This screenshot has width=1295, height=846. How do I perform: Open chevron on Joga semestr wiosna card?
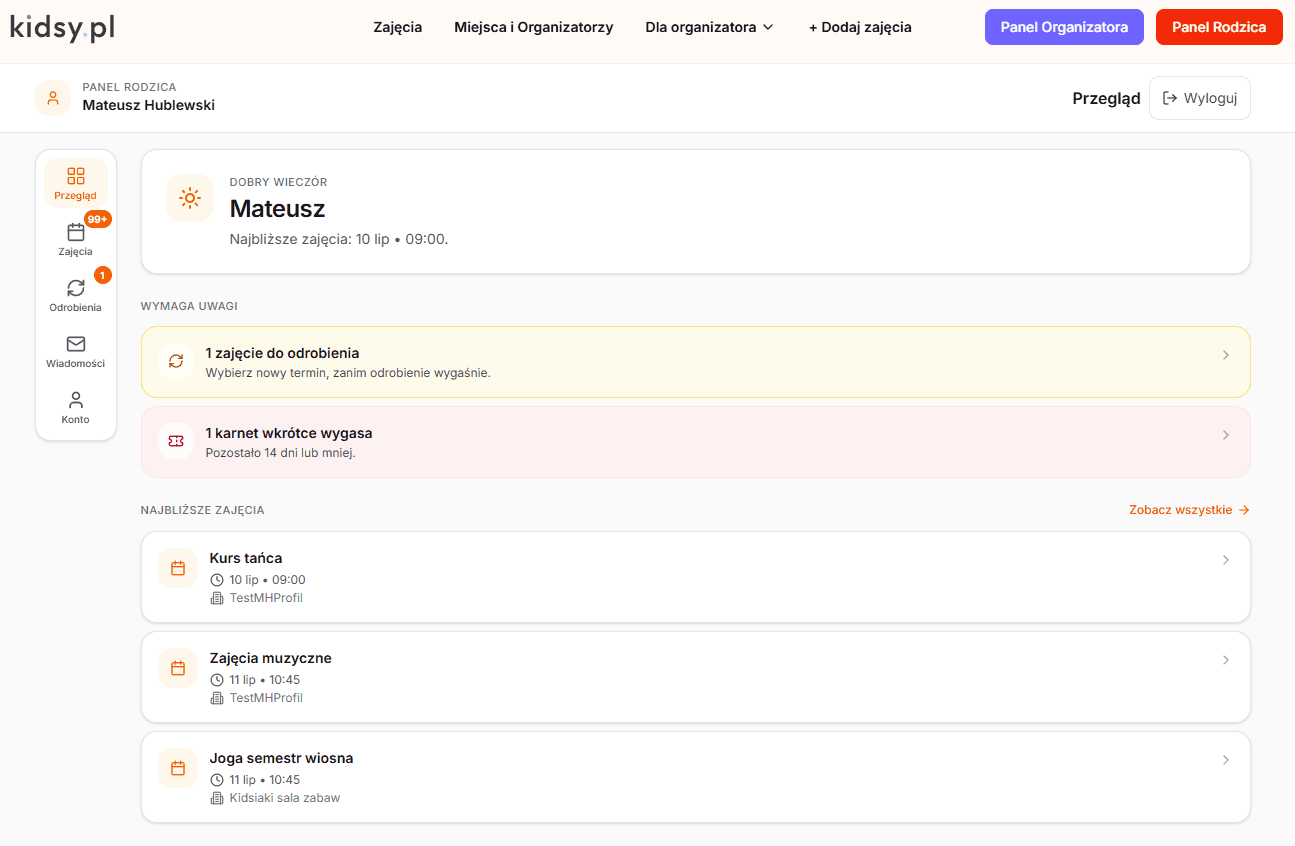[x=1226, y=760]
